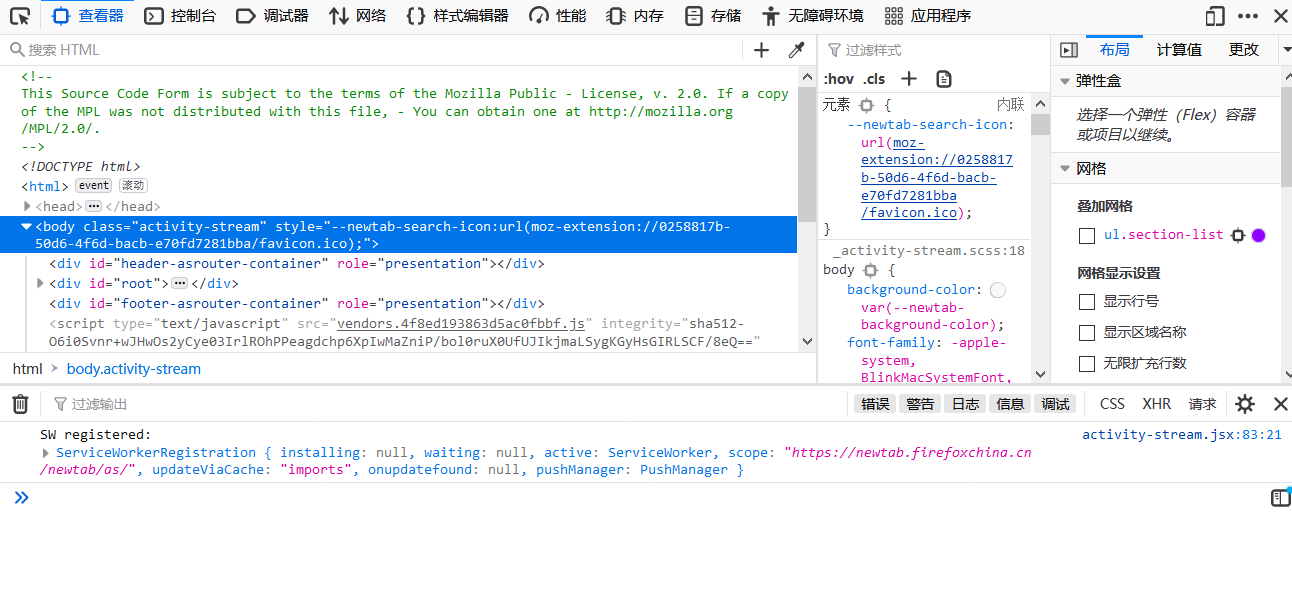
Task: Close the split console panel
Action: tap(1280, 404)
